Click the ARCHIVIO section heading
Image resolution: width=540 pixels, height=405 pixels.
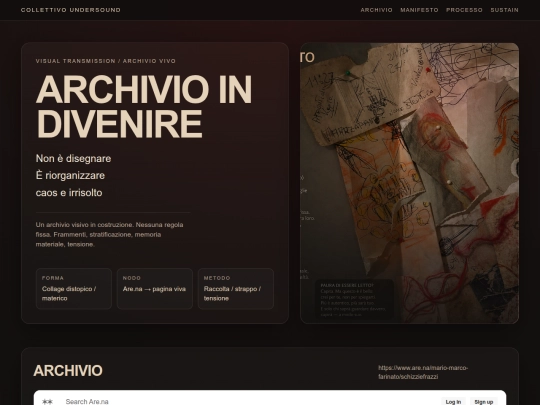click(68, 371)
